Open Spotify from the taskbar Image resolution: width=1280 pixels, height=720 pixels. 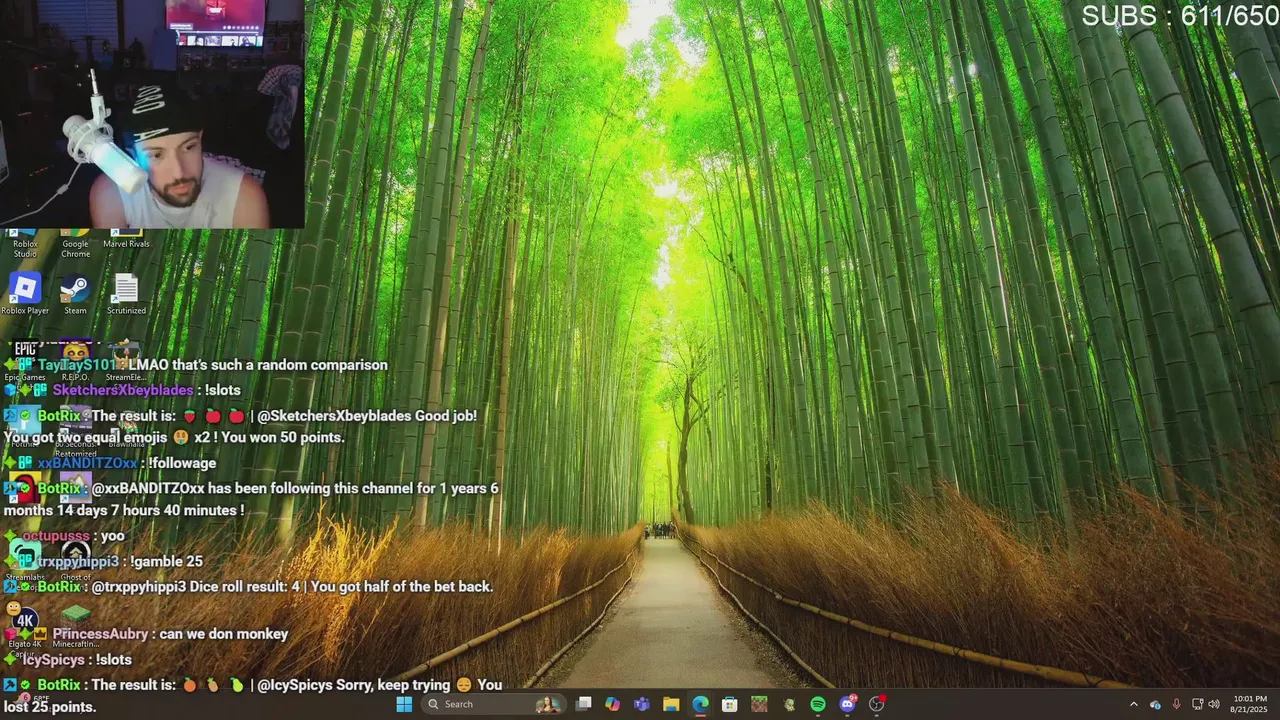point(818,704)
